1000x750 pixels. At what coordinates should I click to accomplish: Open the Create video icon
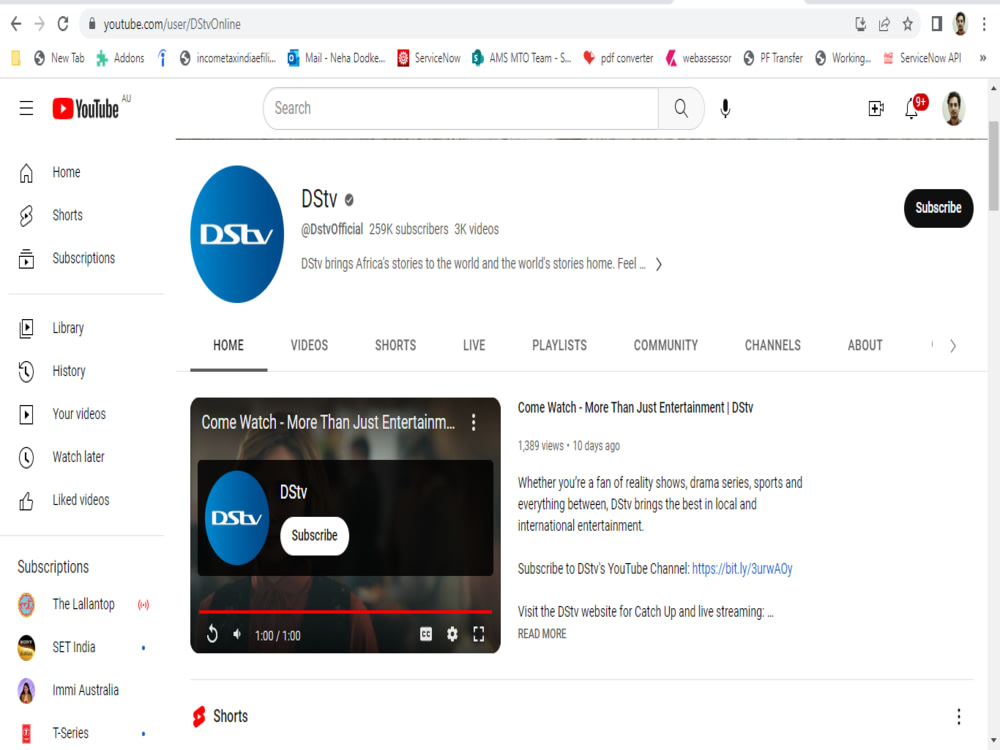pyautogui.click(x=876, y=108)
